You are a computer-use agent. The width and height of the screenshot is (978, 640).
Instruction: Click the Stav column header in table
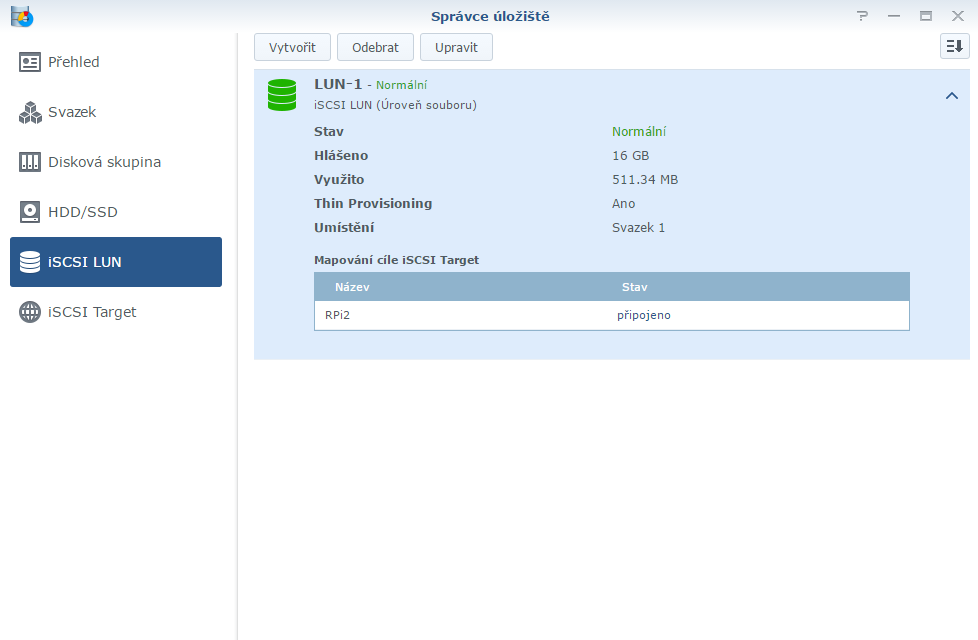[635, 287]
